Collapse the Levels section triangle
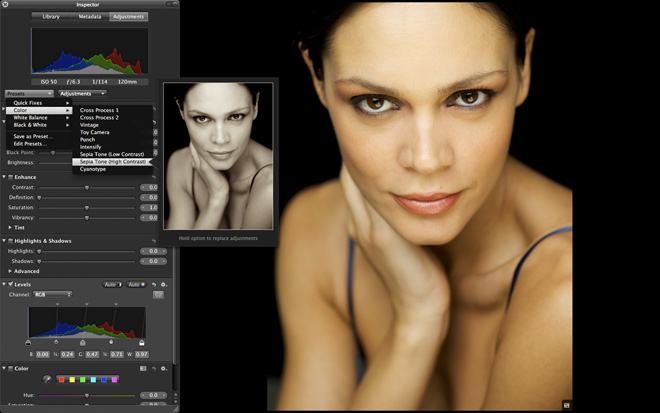The width and height of the screenshot is (660, 413). coord(4,284)
